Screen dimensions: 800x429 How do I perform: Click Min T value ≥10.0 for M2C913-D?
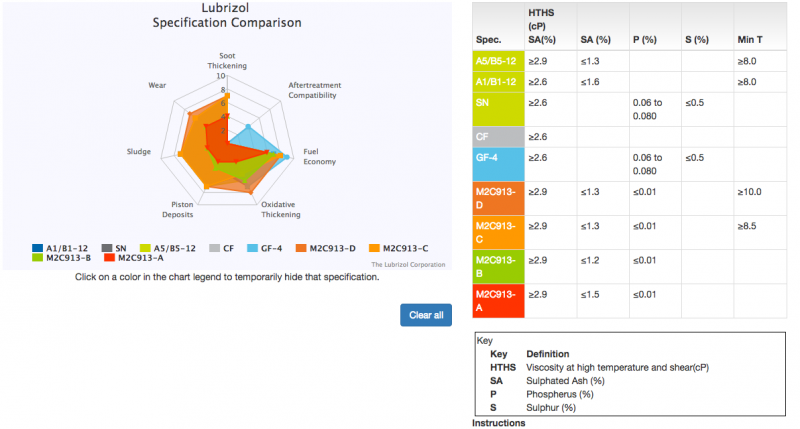pos(749,192)
